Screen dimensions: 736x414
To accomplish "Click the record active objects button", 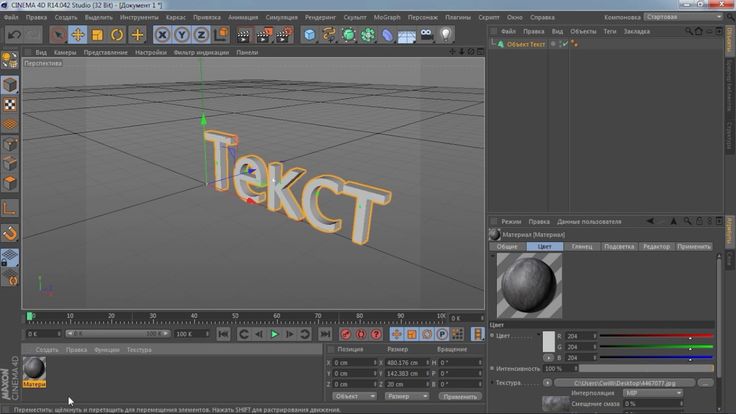I will pos(346,334).
